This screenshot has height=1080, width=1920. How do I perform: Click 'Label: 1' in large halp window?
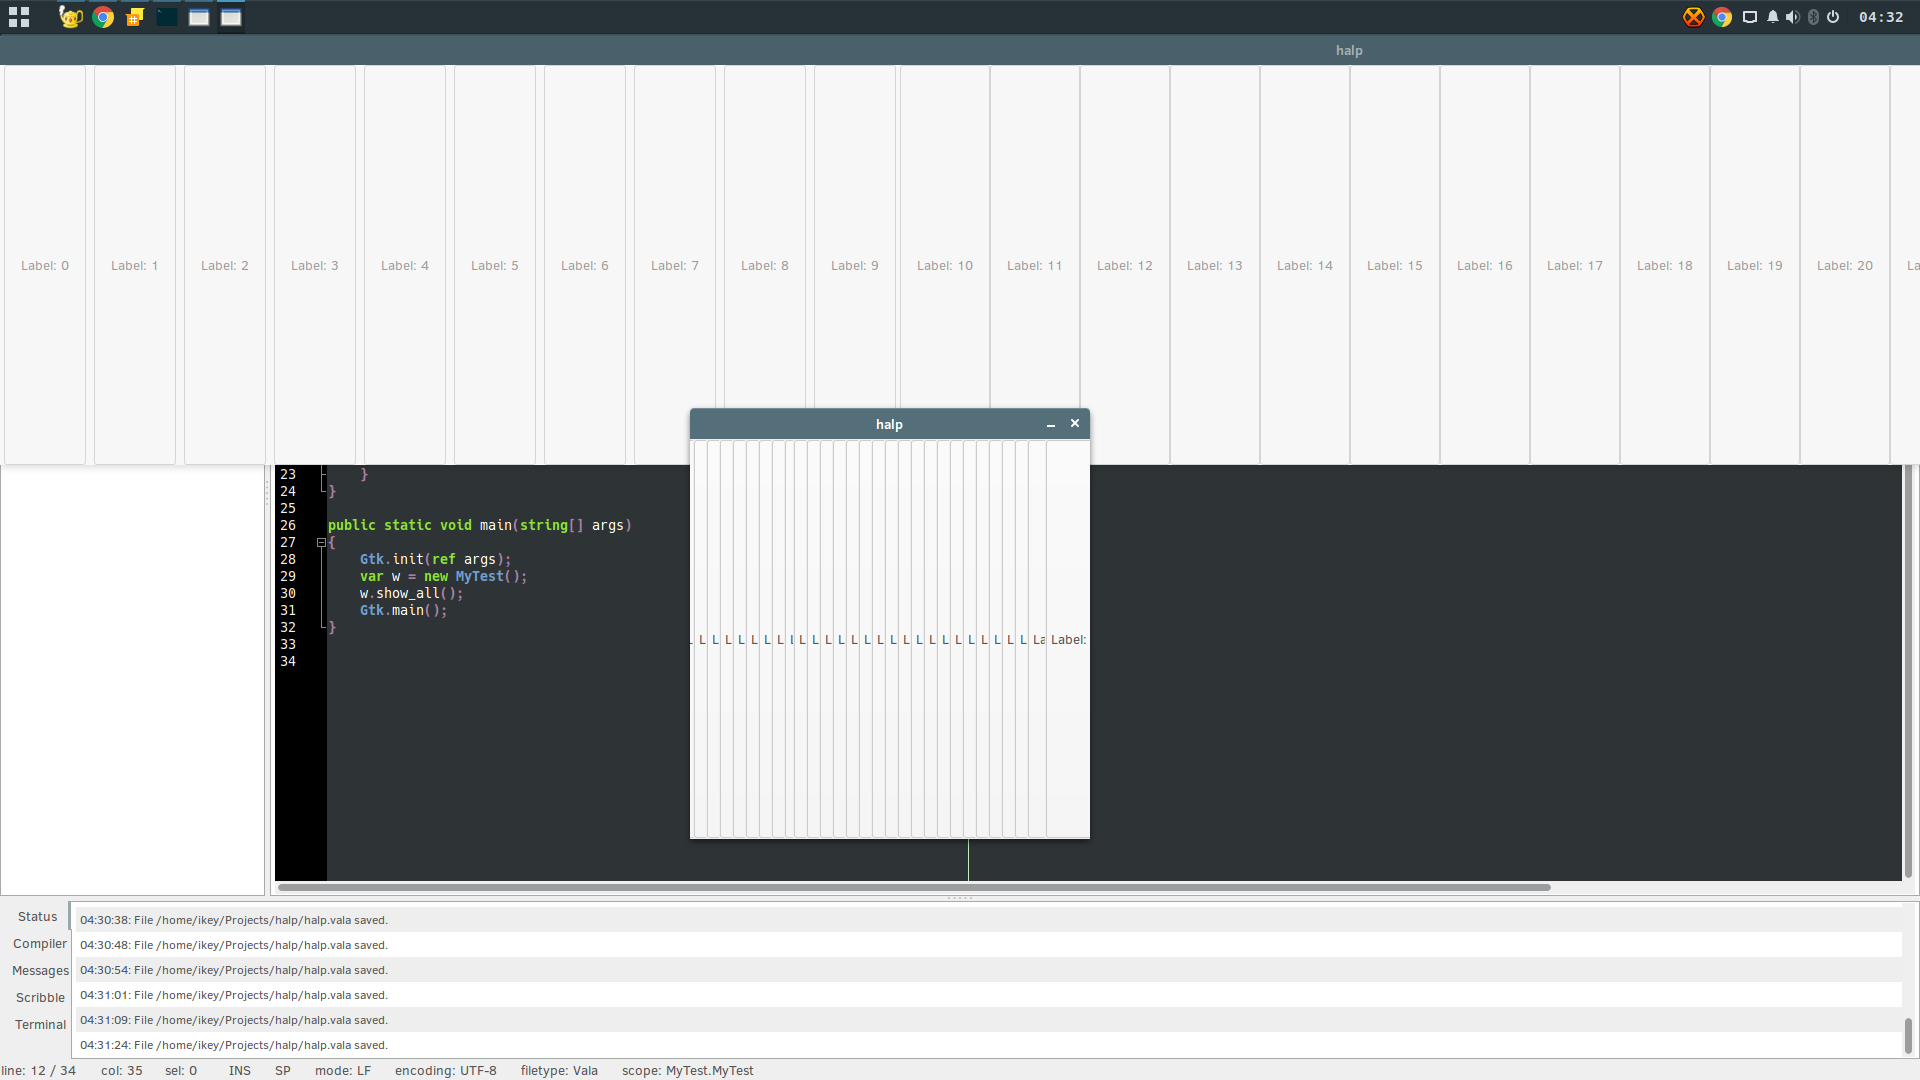(135, 266)
